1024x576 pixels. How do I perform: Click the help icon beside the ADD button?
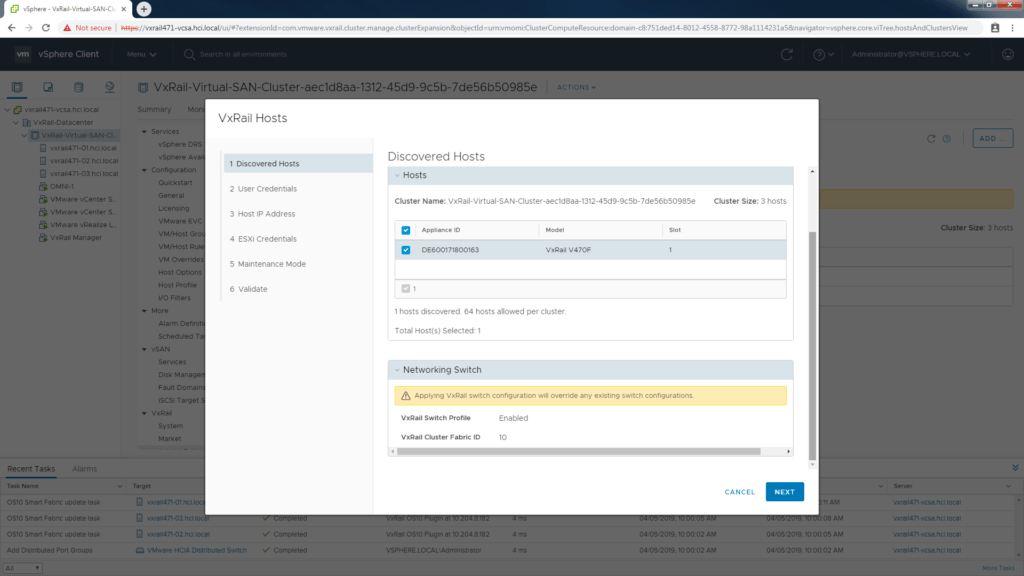(x=946, y=138)
